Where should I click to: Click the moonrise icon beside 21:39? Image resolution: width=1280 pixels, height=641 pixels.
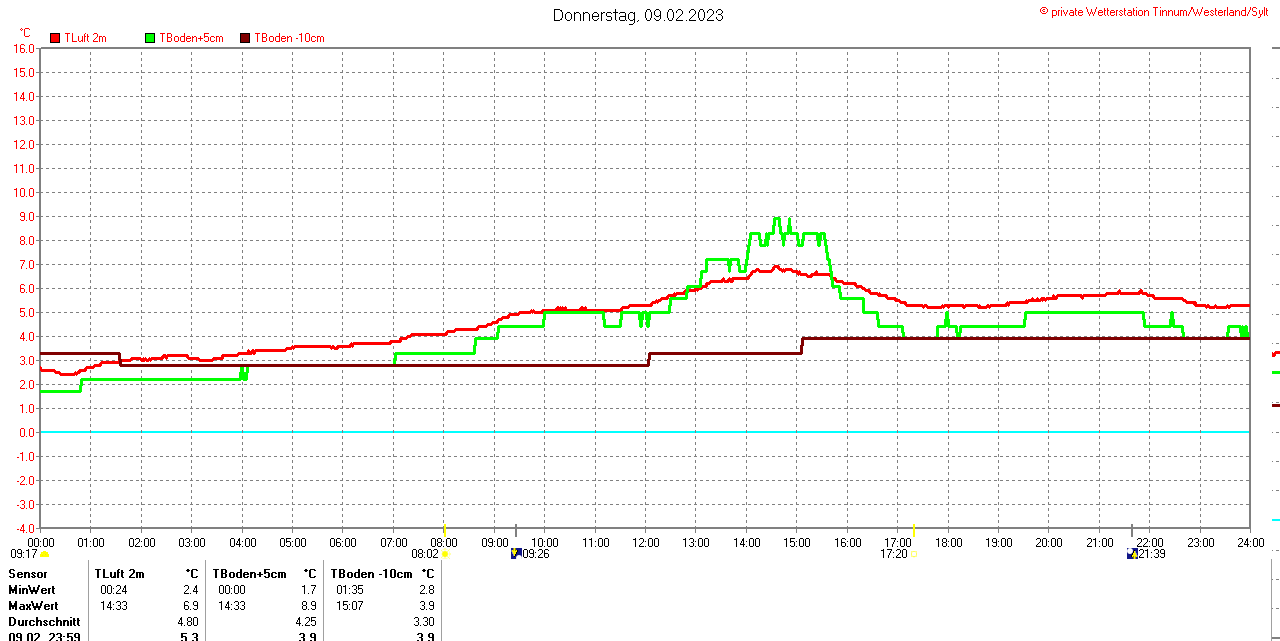tap(1132, 553)
